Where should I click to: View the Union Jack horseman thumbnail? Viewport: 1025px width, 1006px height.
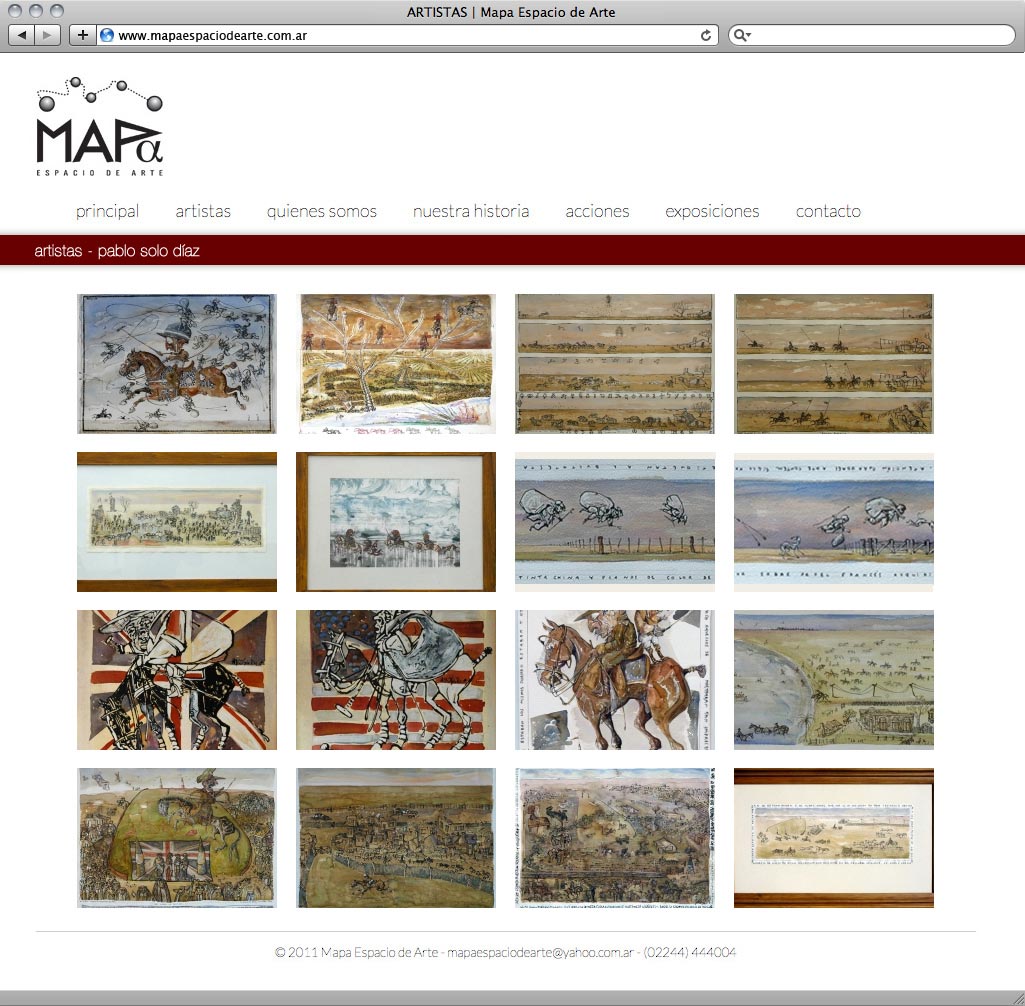176,680
